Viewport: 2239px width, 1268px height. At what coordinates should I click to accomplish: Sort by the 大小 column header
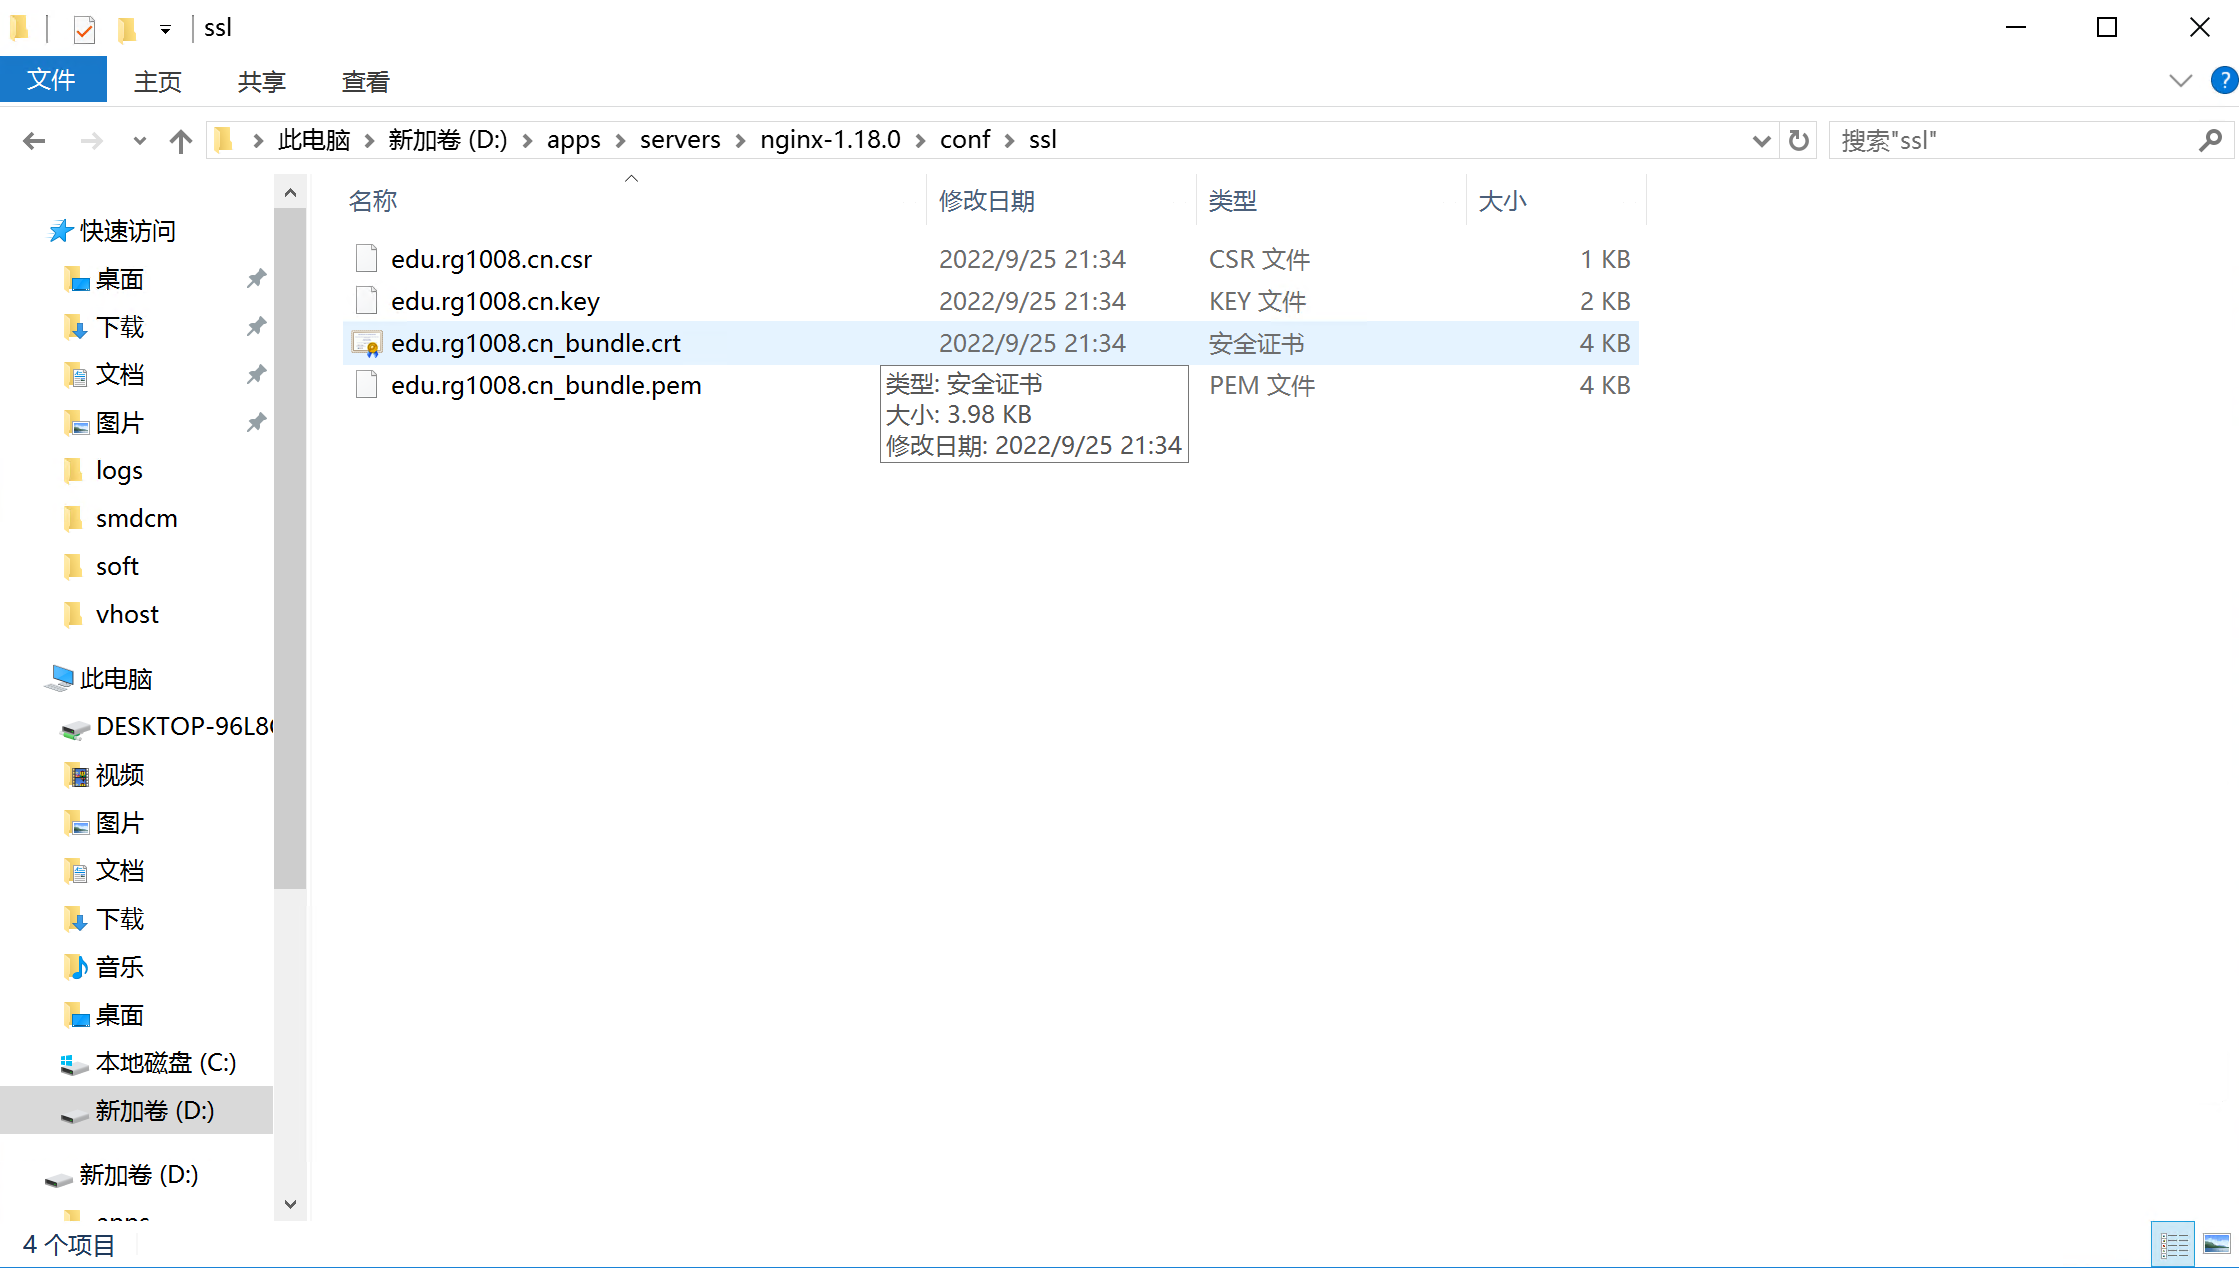pos(1556,201)
